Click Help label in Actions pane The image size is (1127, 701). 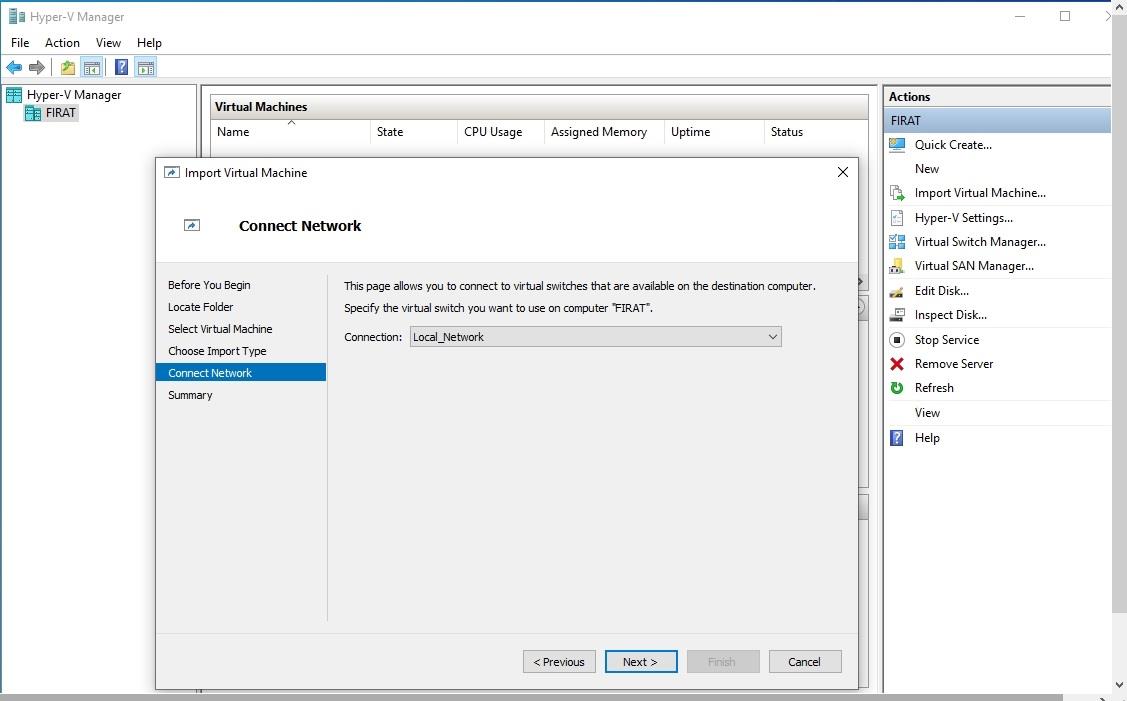(926, 438)
